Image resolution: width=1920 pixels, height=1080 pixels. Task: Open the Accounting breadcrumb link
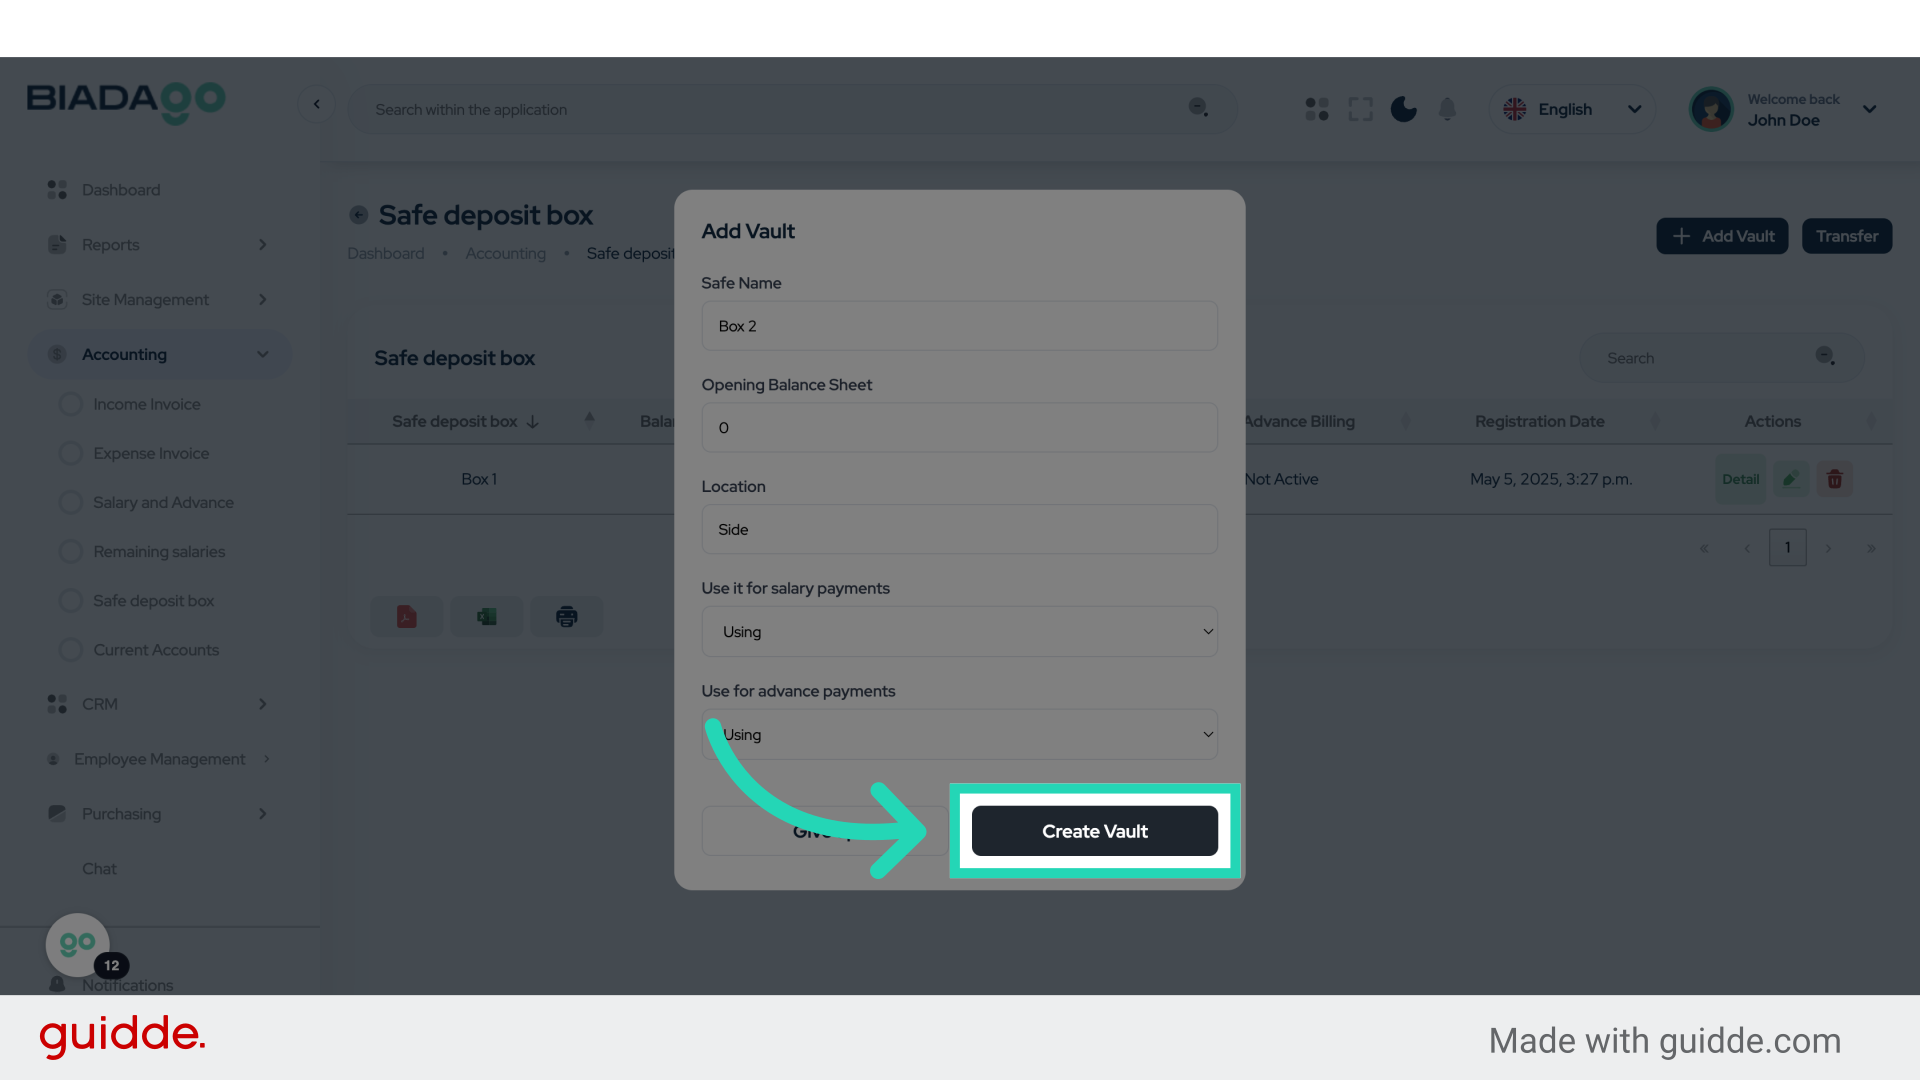[505, 253]
